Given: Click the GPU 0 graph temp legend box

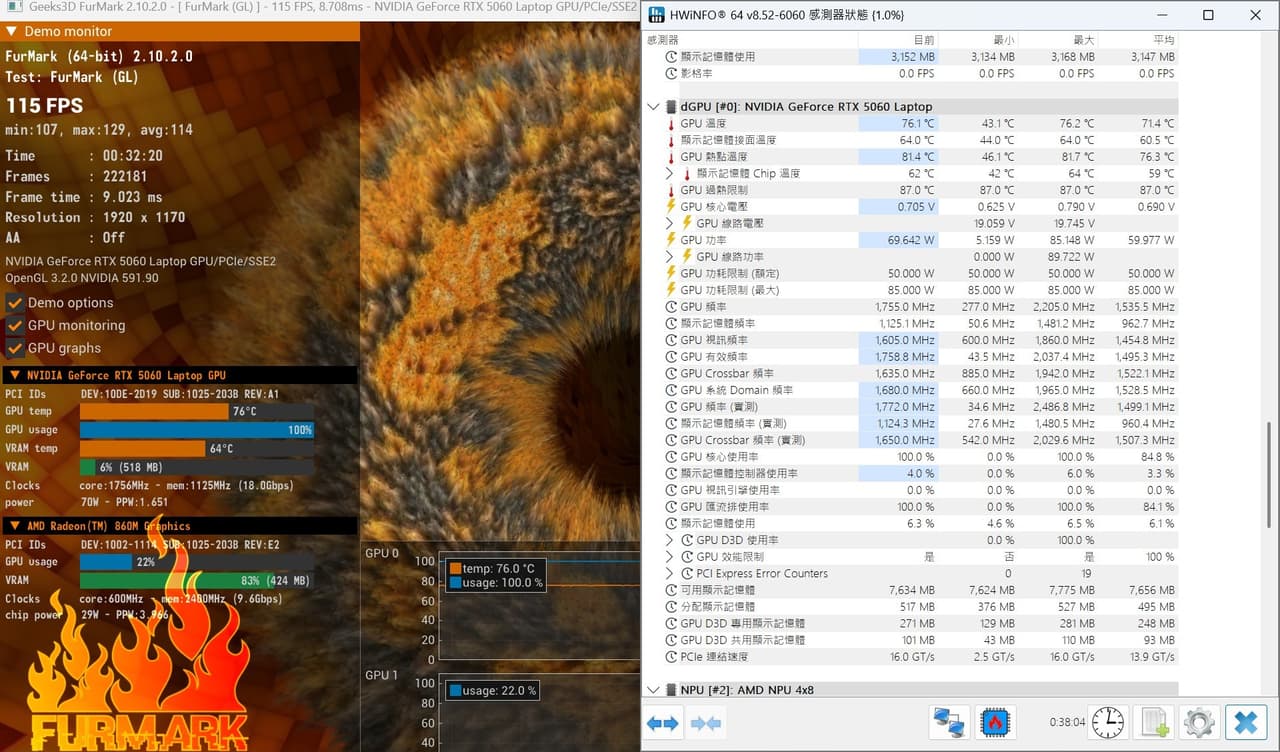Looking at the screenshot, I should pos(496,575).
